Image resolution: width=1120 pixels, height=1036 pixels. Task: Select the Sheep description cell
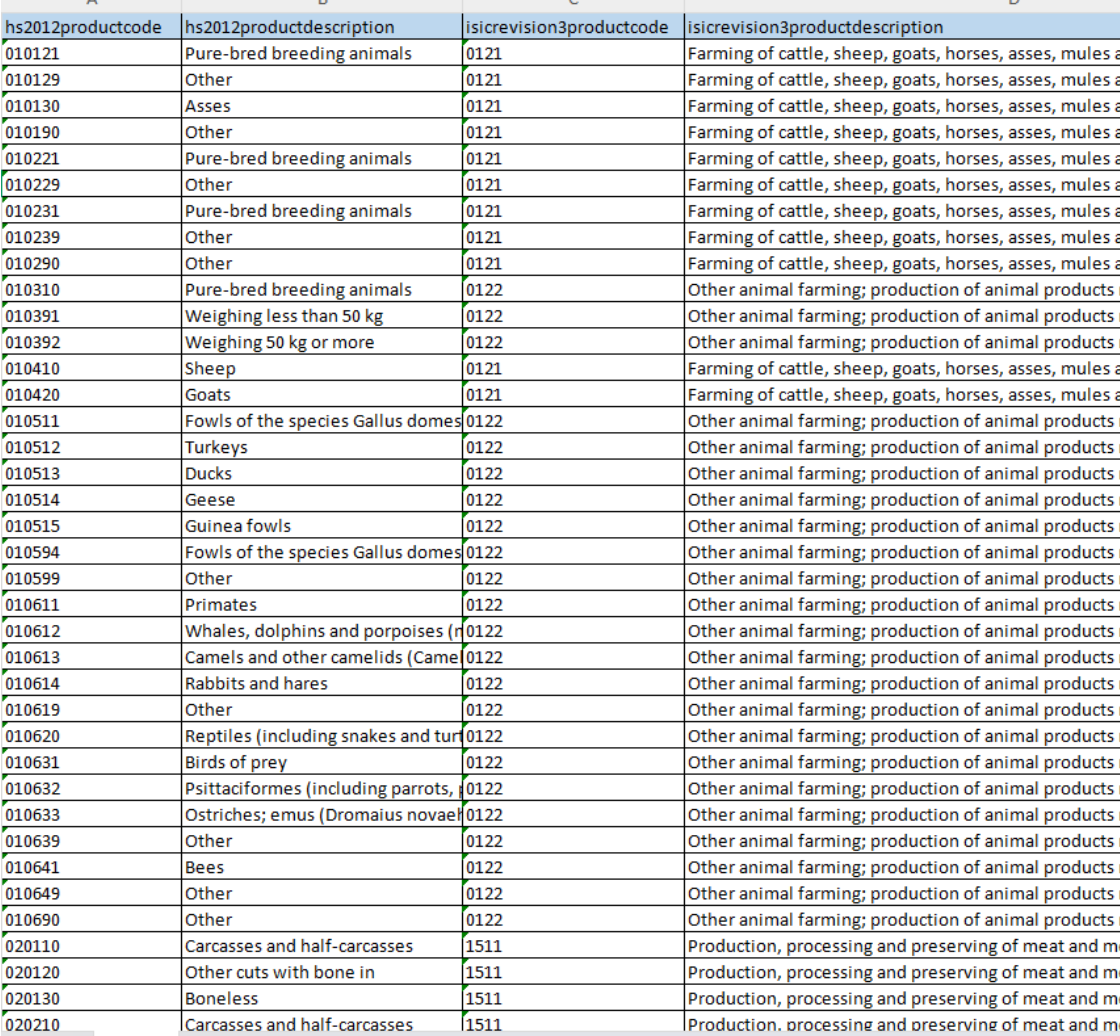(x=322, y=369)
